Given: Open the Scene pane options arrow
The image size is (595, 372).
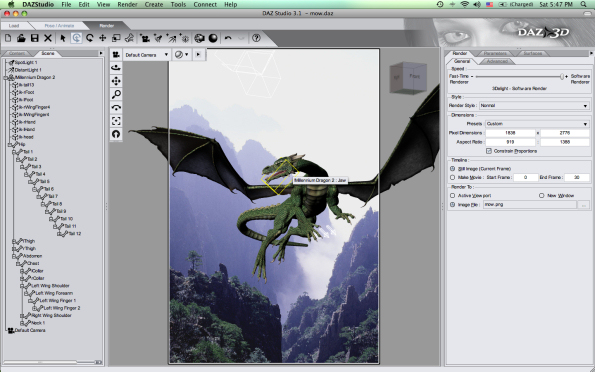Looking at the screenshot, I should 101,53.
